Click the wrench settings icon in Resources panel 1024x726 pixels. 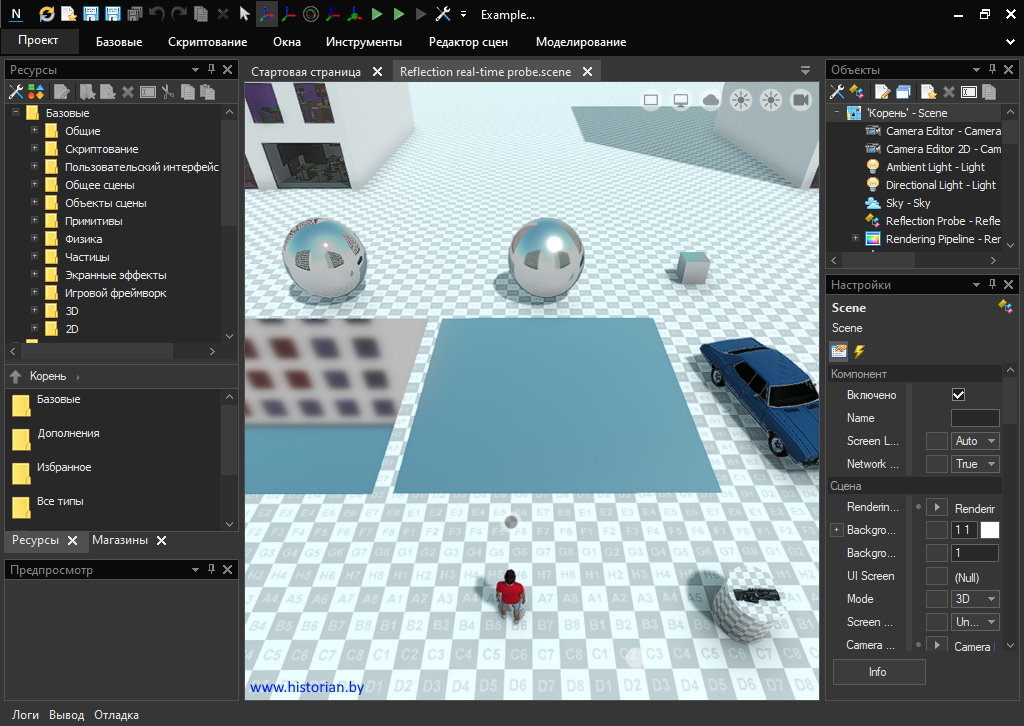tap(16, 92)
